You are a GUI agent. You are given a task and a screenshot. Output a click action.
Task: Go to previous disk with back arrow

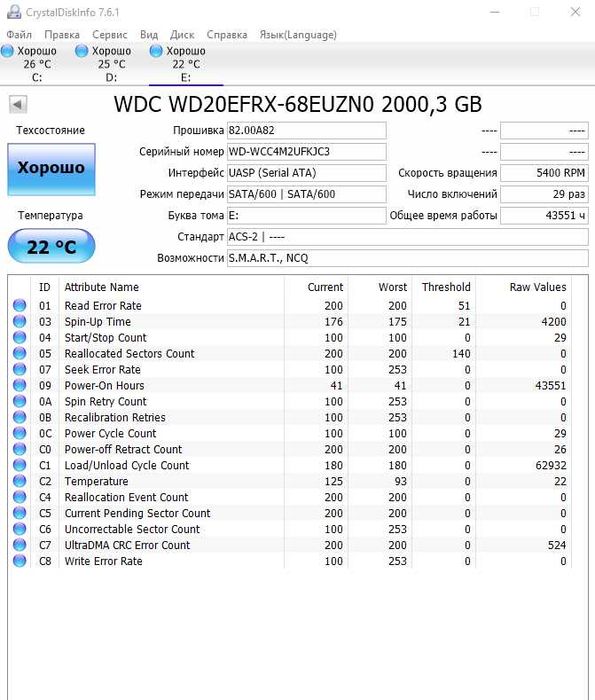18,105
